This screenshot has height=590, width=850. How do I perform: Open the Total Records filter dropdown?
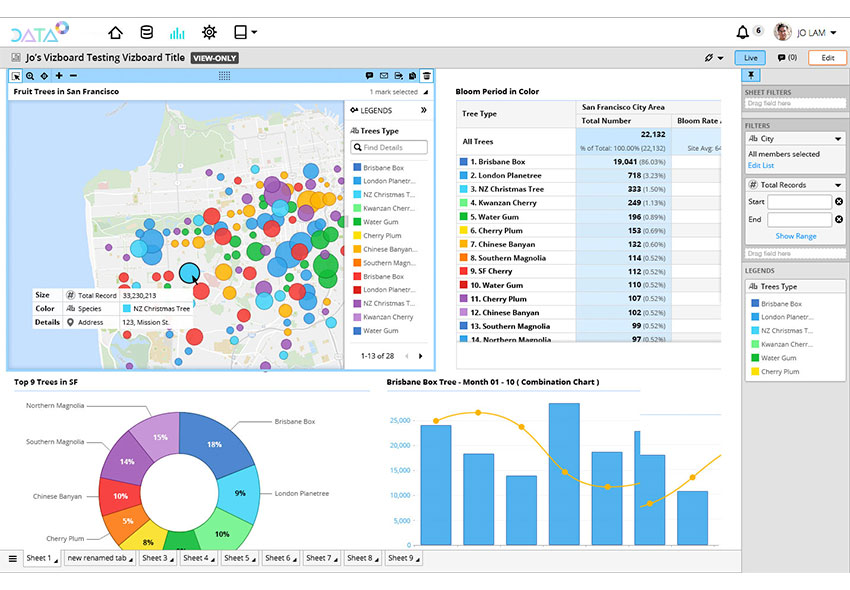(837, 185)
